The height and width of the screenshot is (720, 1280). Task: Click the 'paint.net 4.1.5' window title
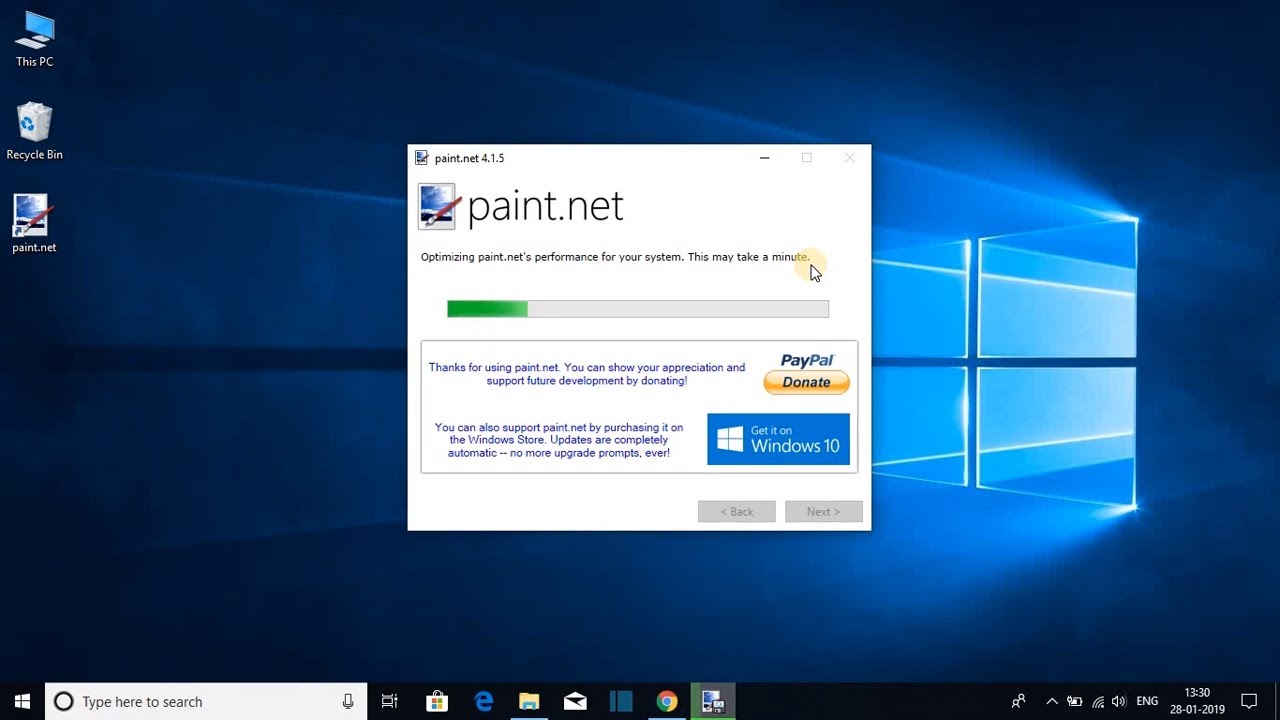469,158
